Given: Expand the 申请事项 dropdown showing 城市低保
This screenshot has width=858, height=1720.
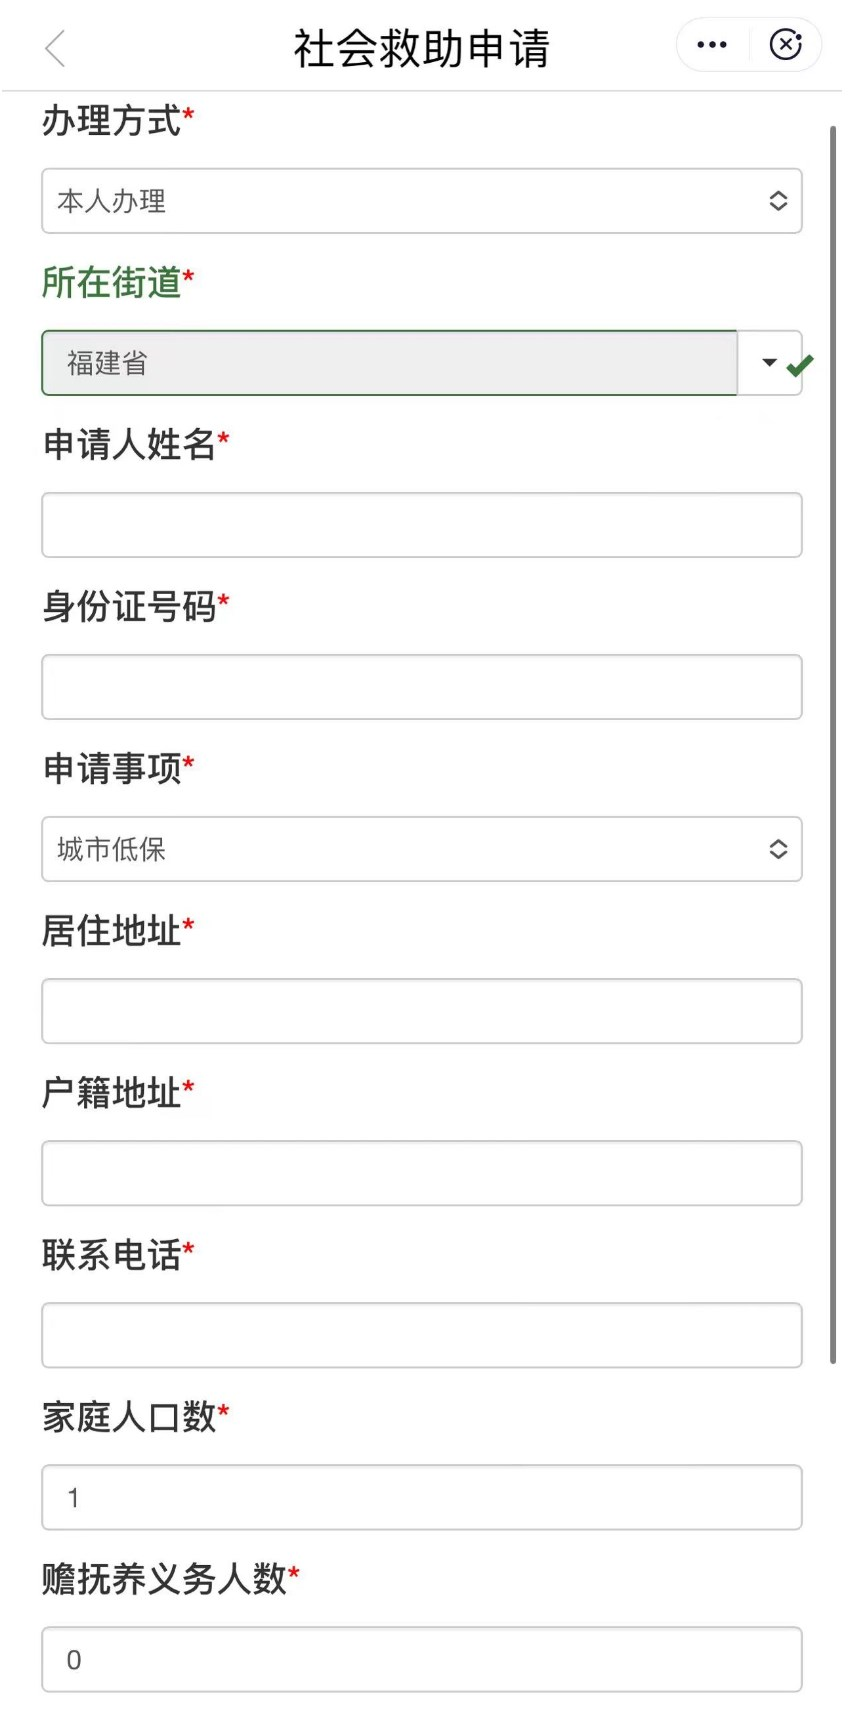Looking at the screenshot, I should click(421, 849).
